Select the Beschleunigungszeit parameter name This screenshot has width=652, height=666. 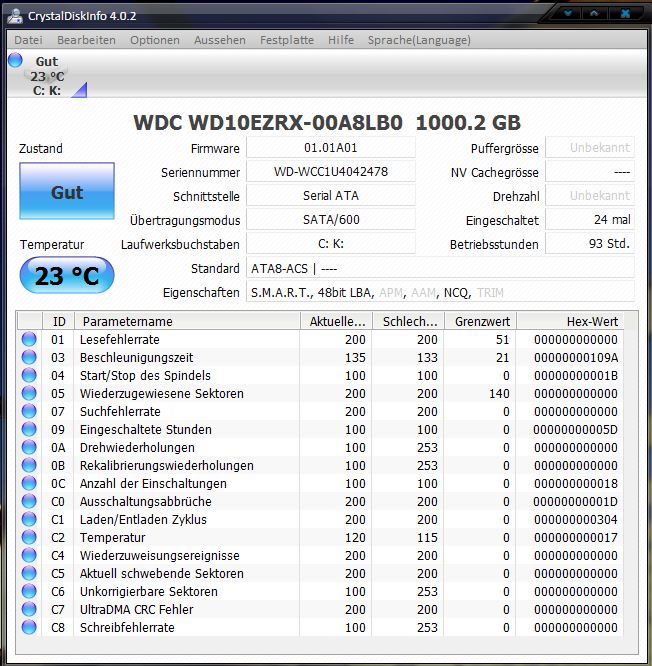[x=136, y=357]
